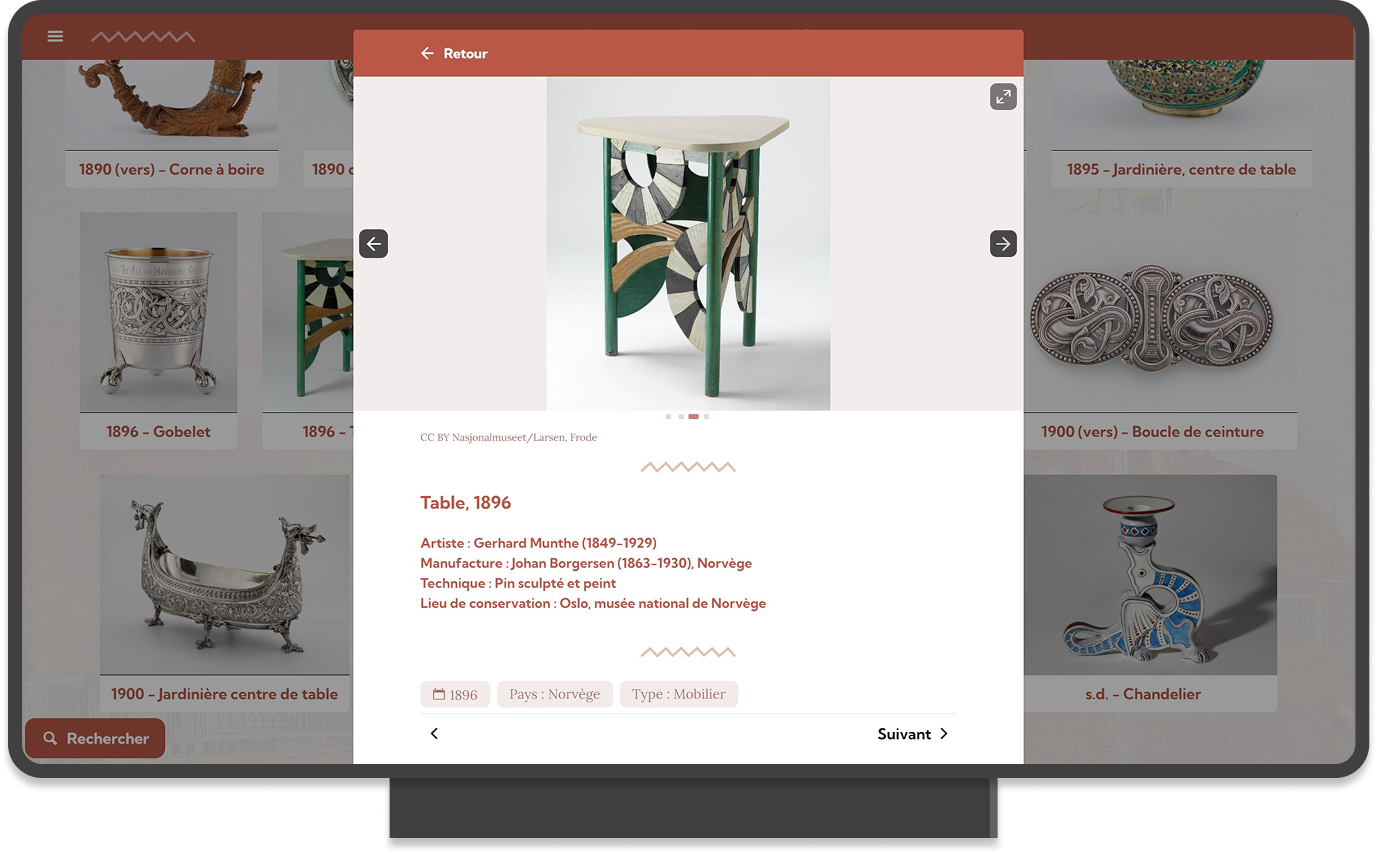Go to Suivant item
This screenshot has height=854, width=1378.
point(913,734)
